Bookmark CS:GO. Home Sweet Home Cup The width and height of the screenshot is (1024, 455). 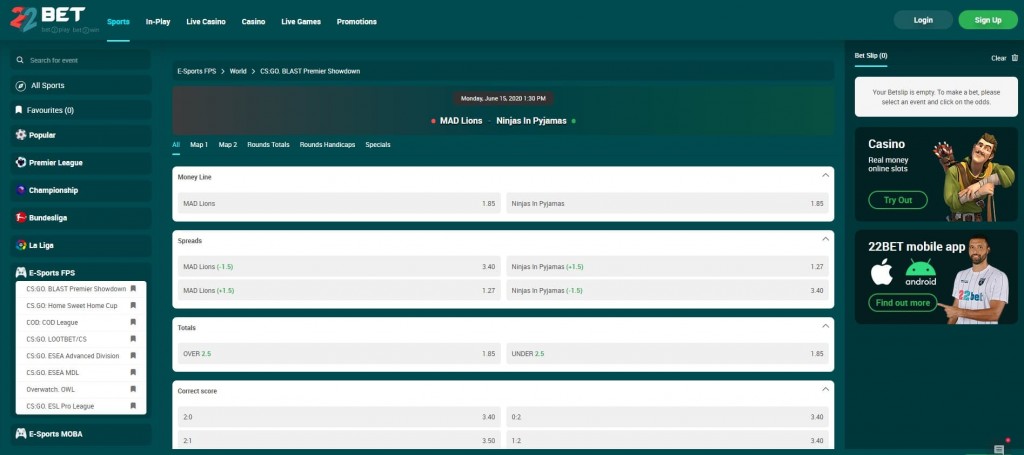[133, 306]
